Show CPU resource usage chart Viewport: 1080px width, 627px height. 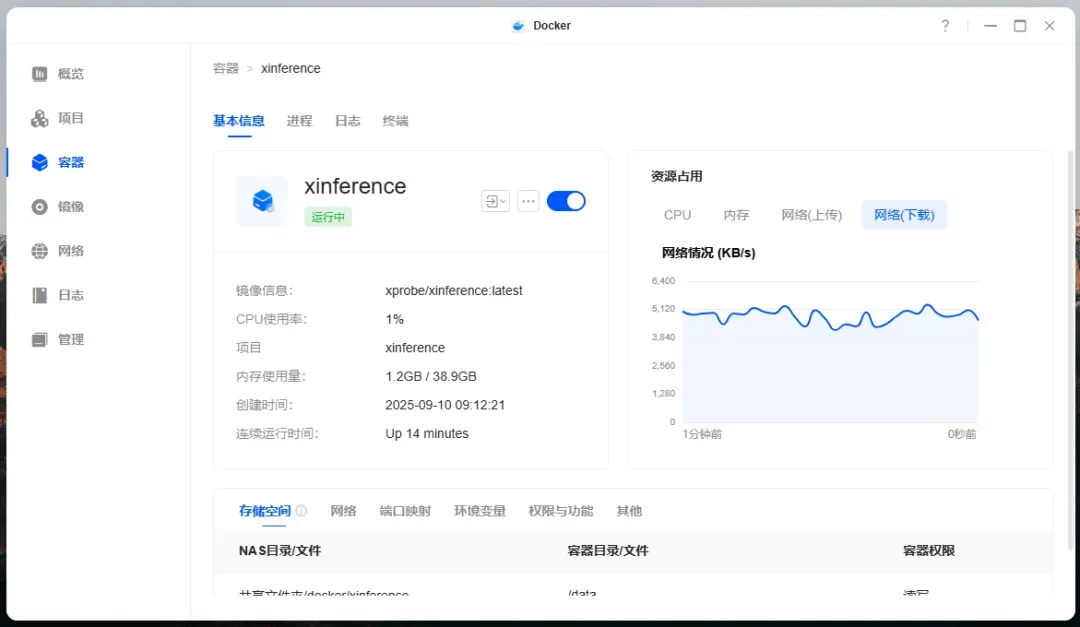[677, 215]
